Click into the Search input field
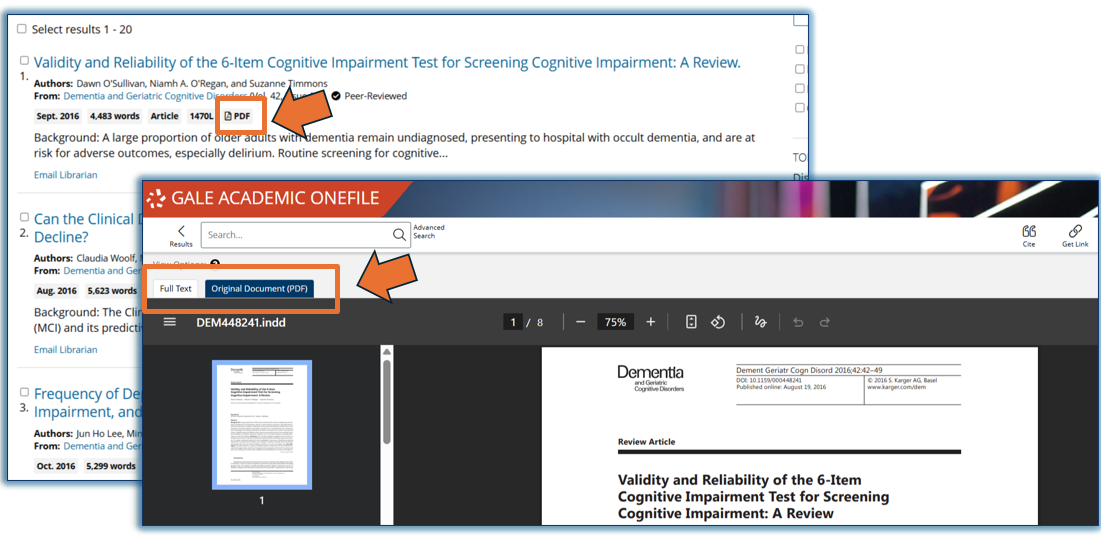1101x549 pixels. pyautogui.click(x=295, y=235)
